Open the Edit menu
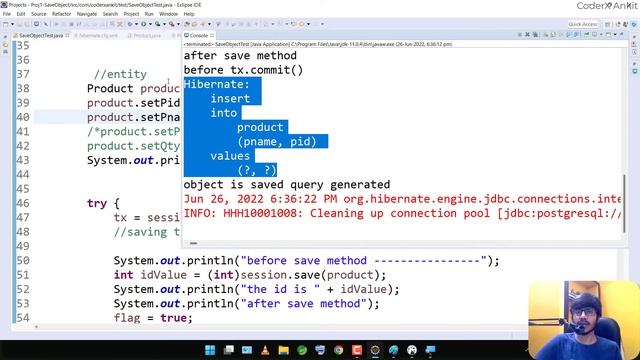The image size is (640, 360). 20,14
